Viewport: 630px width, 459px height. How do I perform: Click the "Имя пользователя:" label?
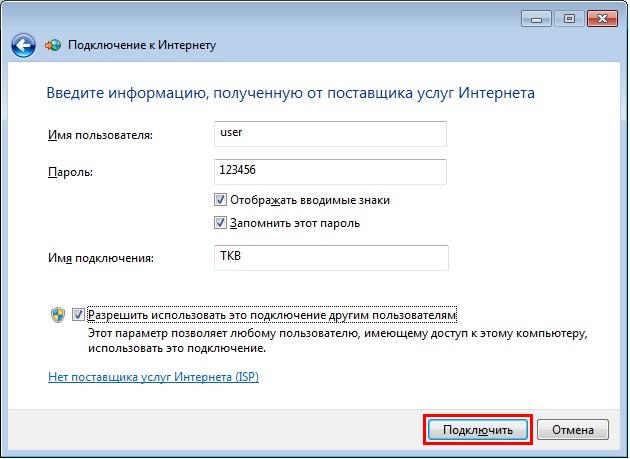click(x=100, y=135)
